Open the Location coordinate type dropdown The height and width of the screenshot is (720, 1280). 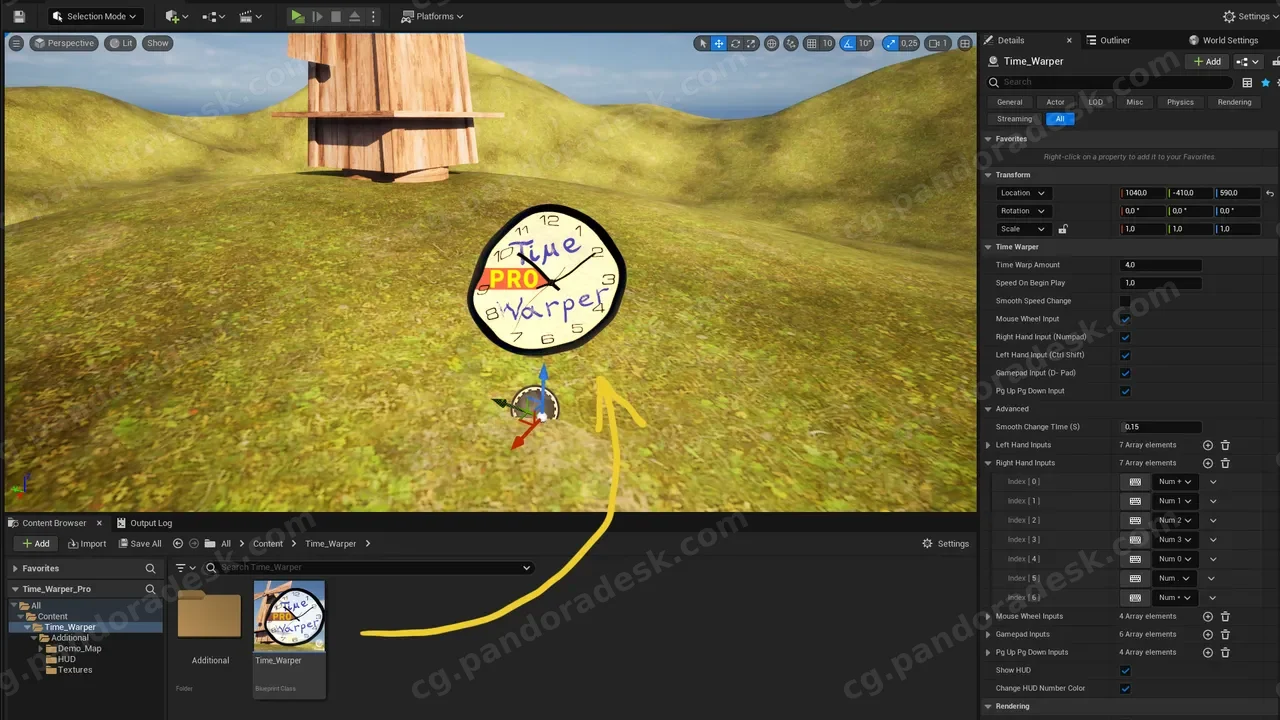pyautogui.click(x=1022, y=193)
